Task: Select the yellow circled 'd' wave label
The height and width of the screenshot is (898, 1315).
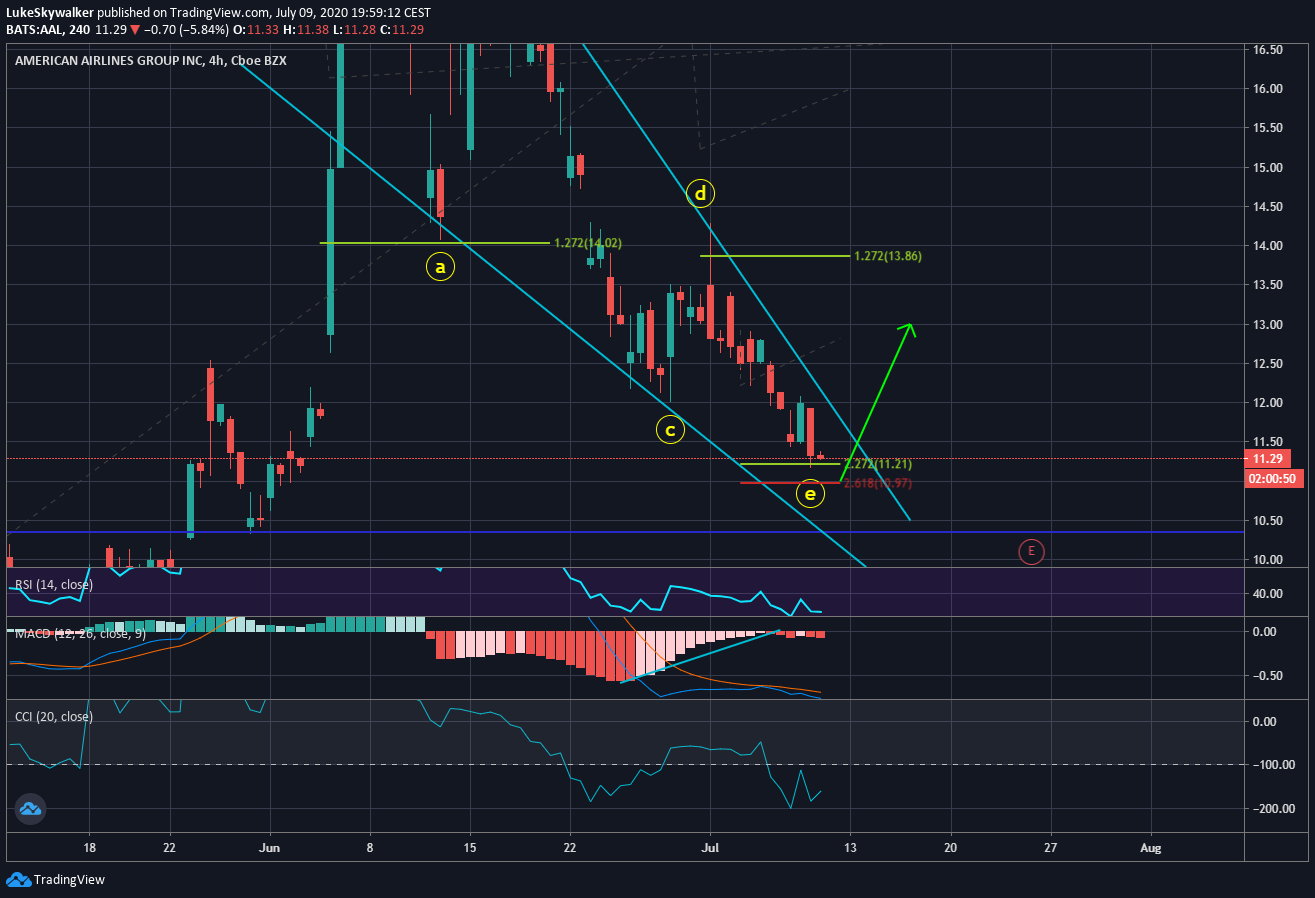Action: [x=700, y=192]
